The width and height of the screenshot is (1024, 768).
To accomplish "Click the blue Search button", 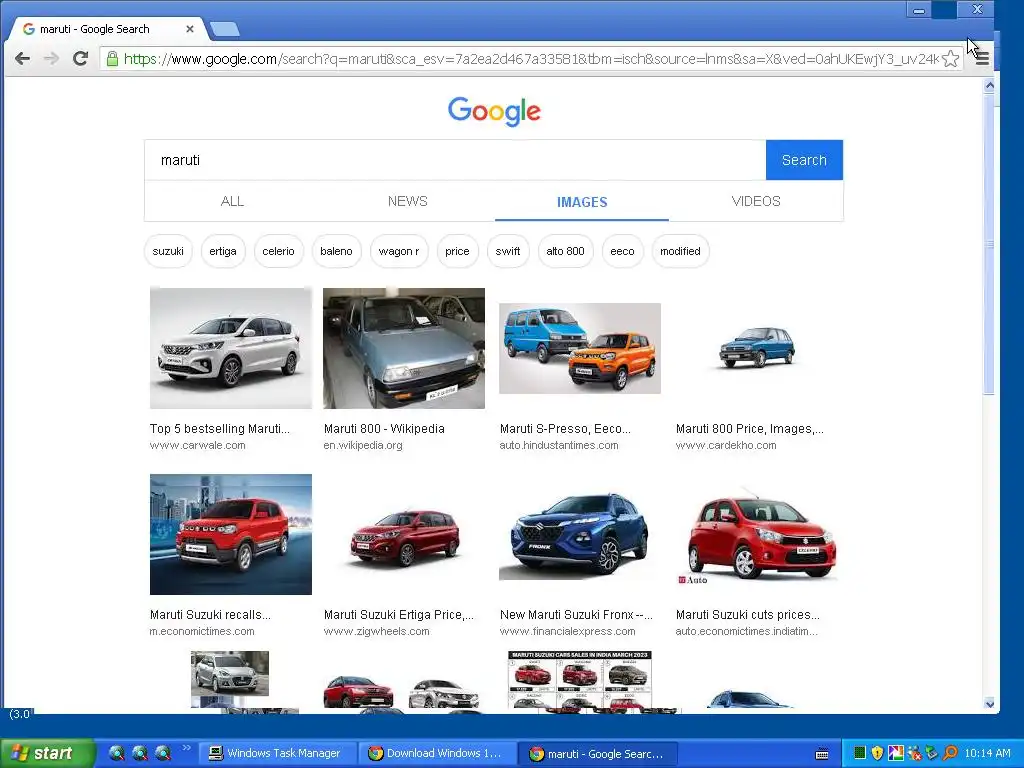I will click(804, 160).
